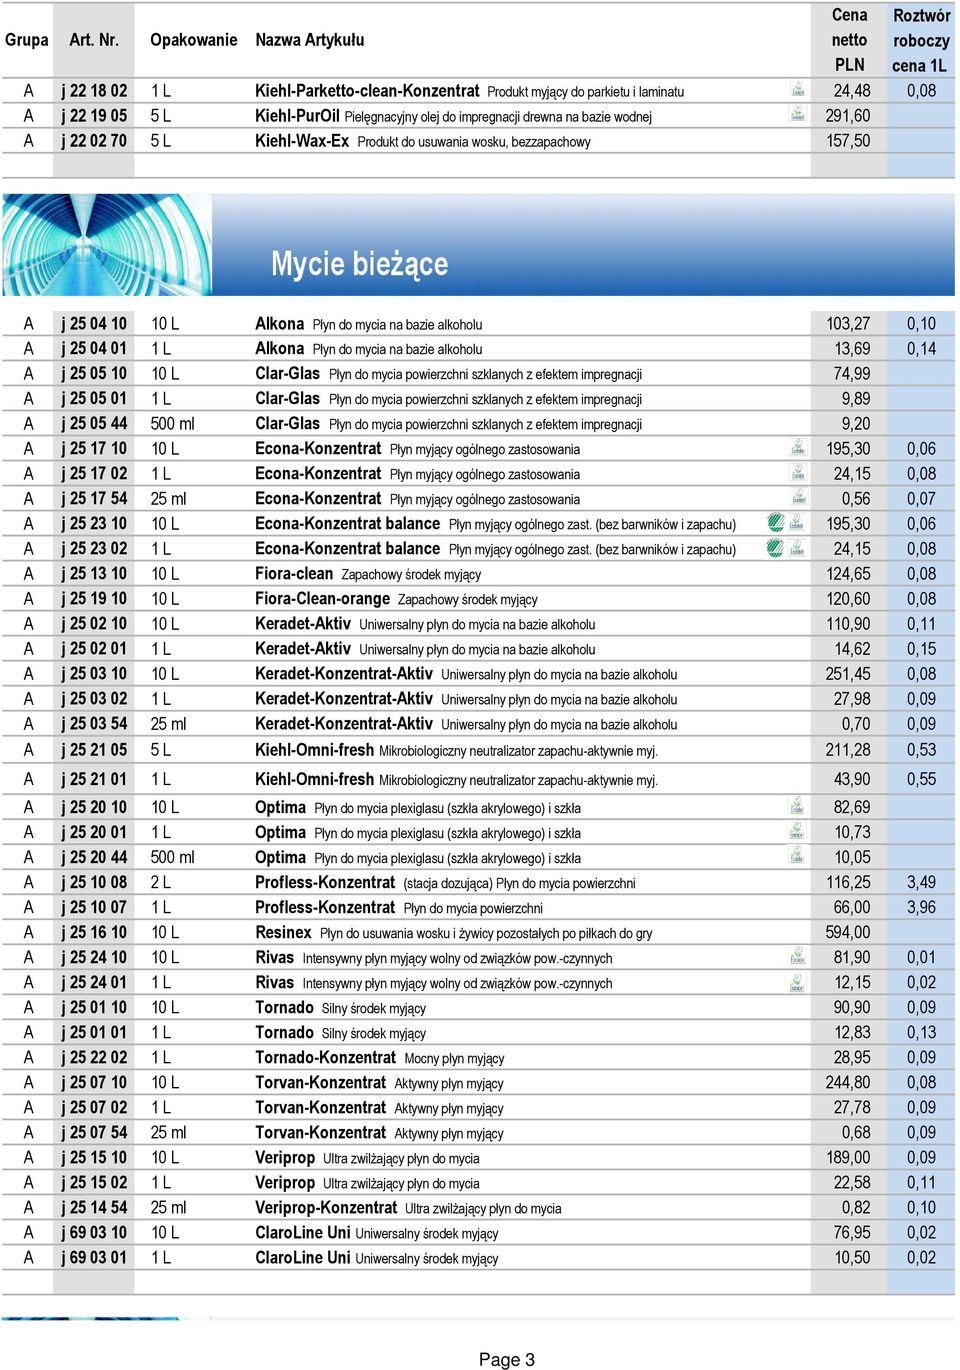Click the product name "Veriprop-Konzentrat"
The image size is (960, 1370).
(x=326, y=1207)
